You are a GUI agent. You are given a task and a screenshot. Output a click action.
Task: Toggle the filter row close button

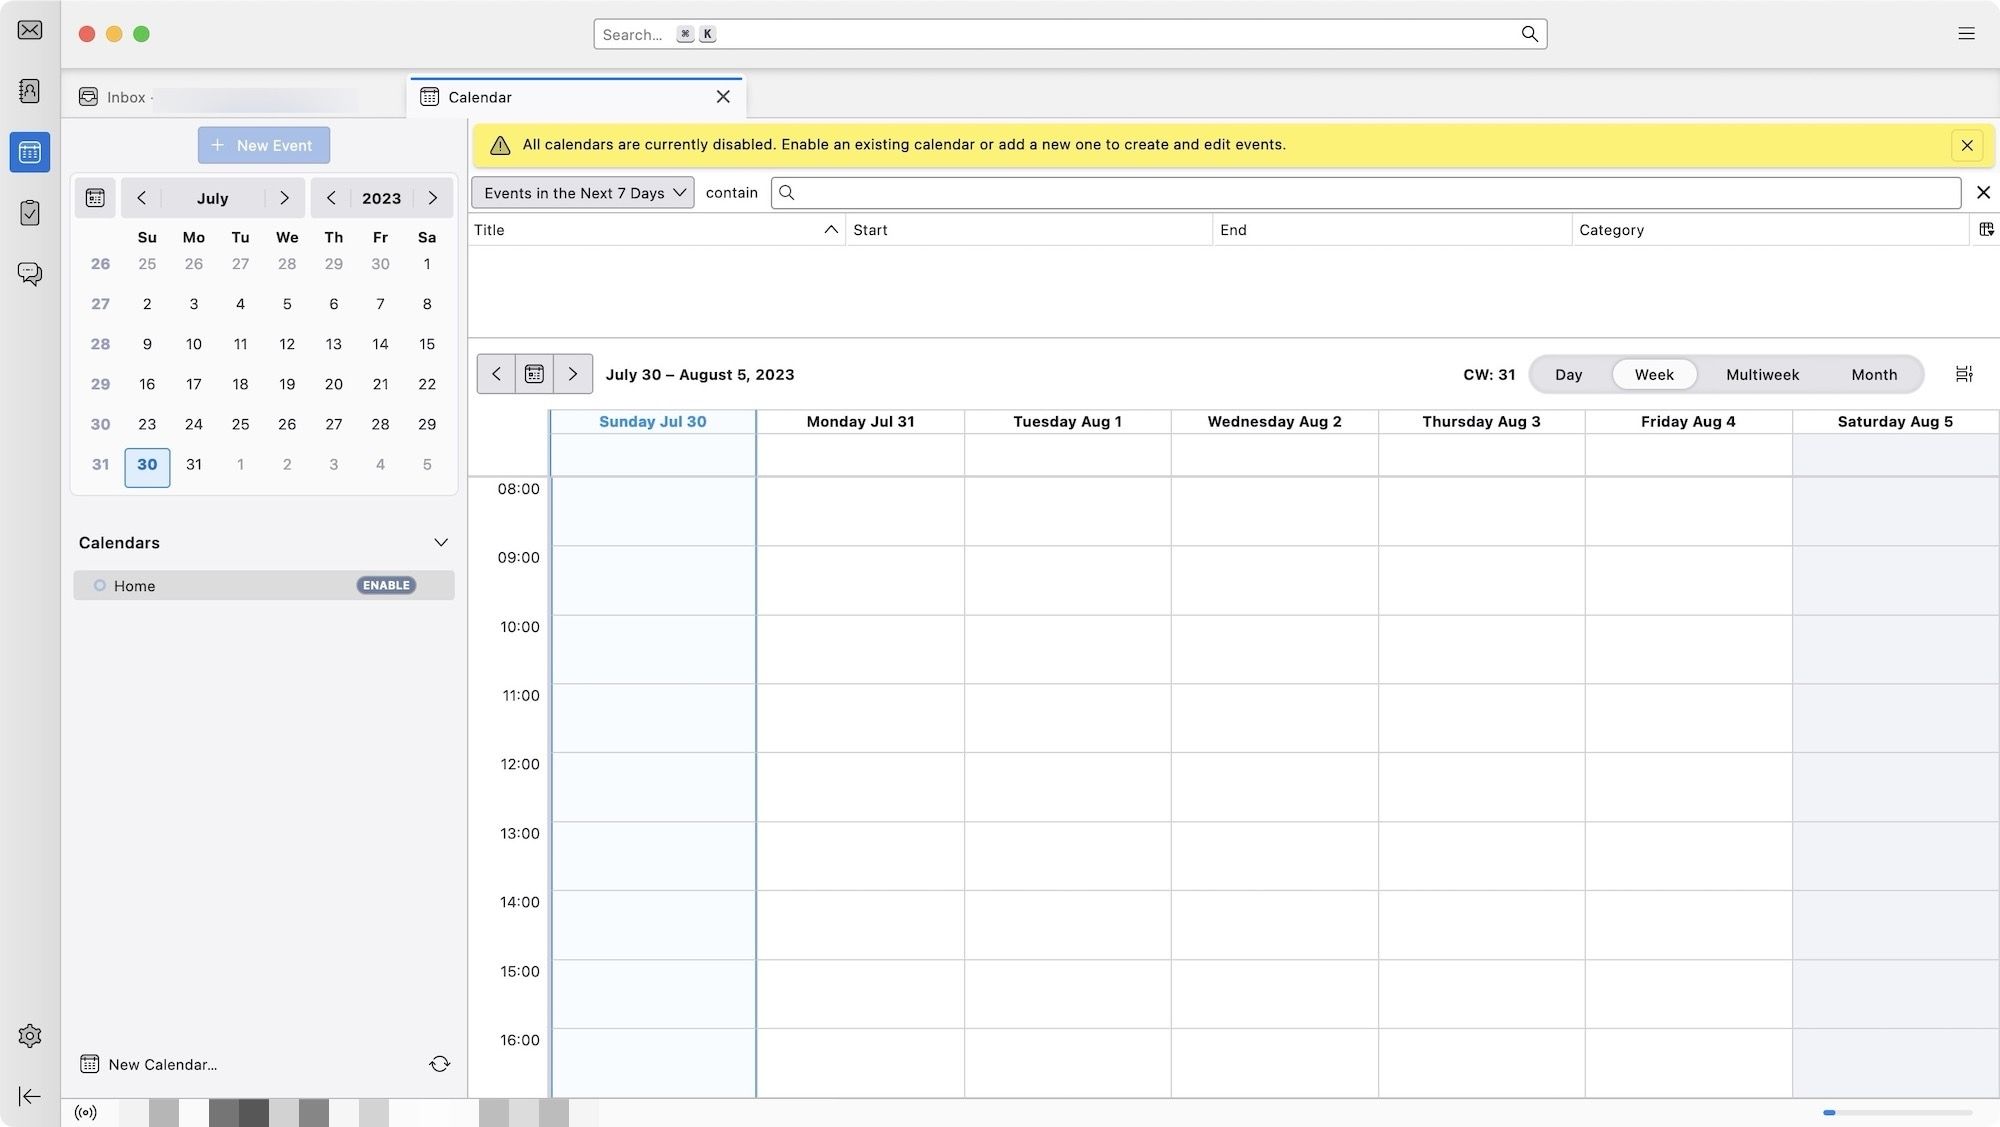point(1984,192)
